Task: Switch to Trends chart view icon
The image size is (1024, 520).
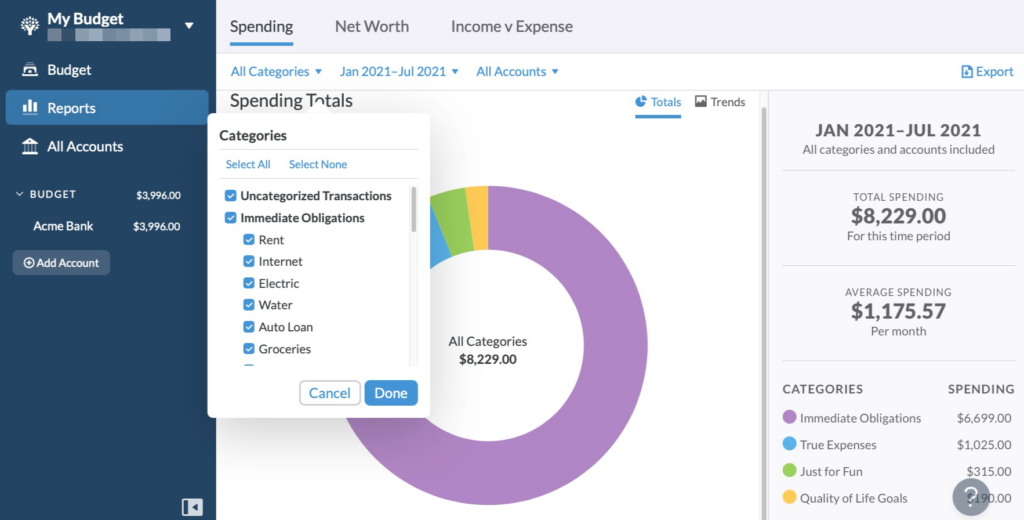Action: coord(701,102)
